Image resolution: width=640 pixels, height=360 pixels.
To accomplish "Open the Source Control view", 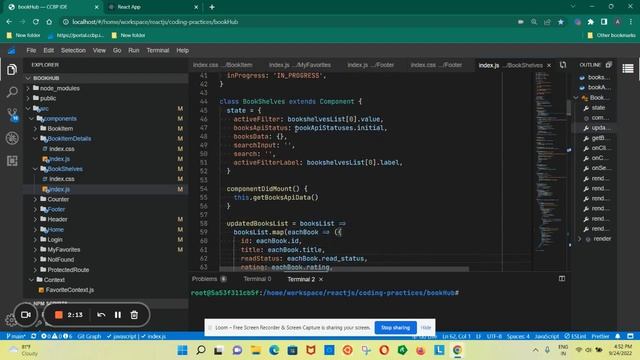I will point(12,115).
